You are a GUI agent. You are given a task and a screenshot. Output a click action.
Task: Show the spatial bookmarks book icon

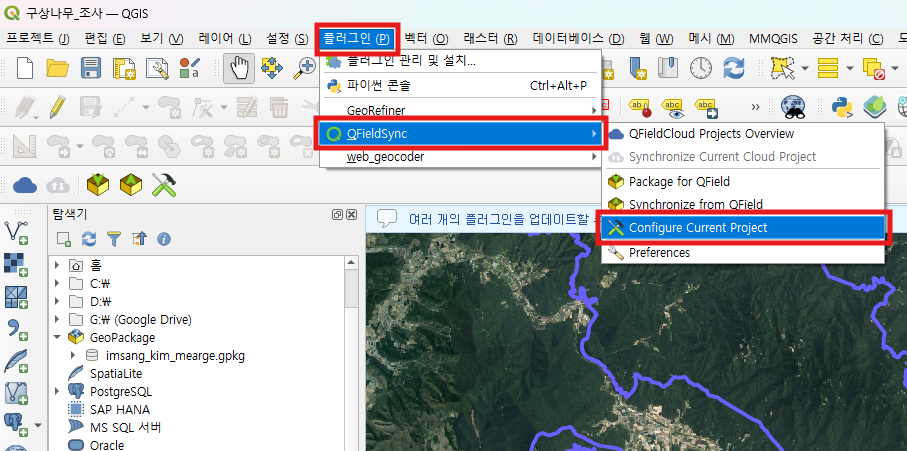tap(668, 68)
